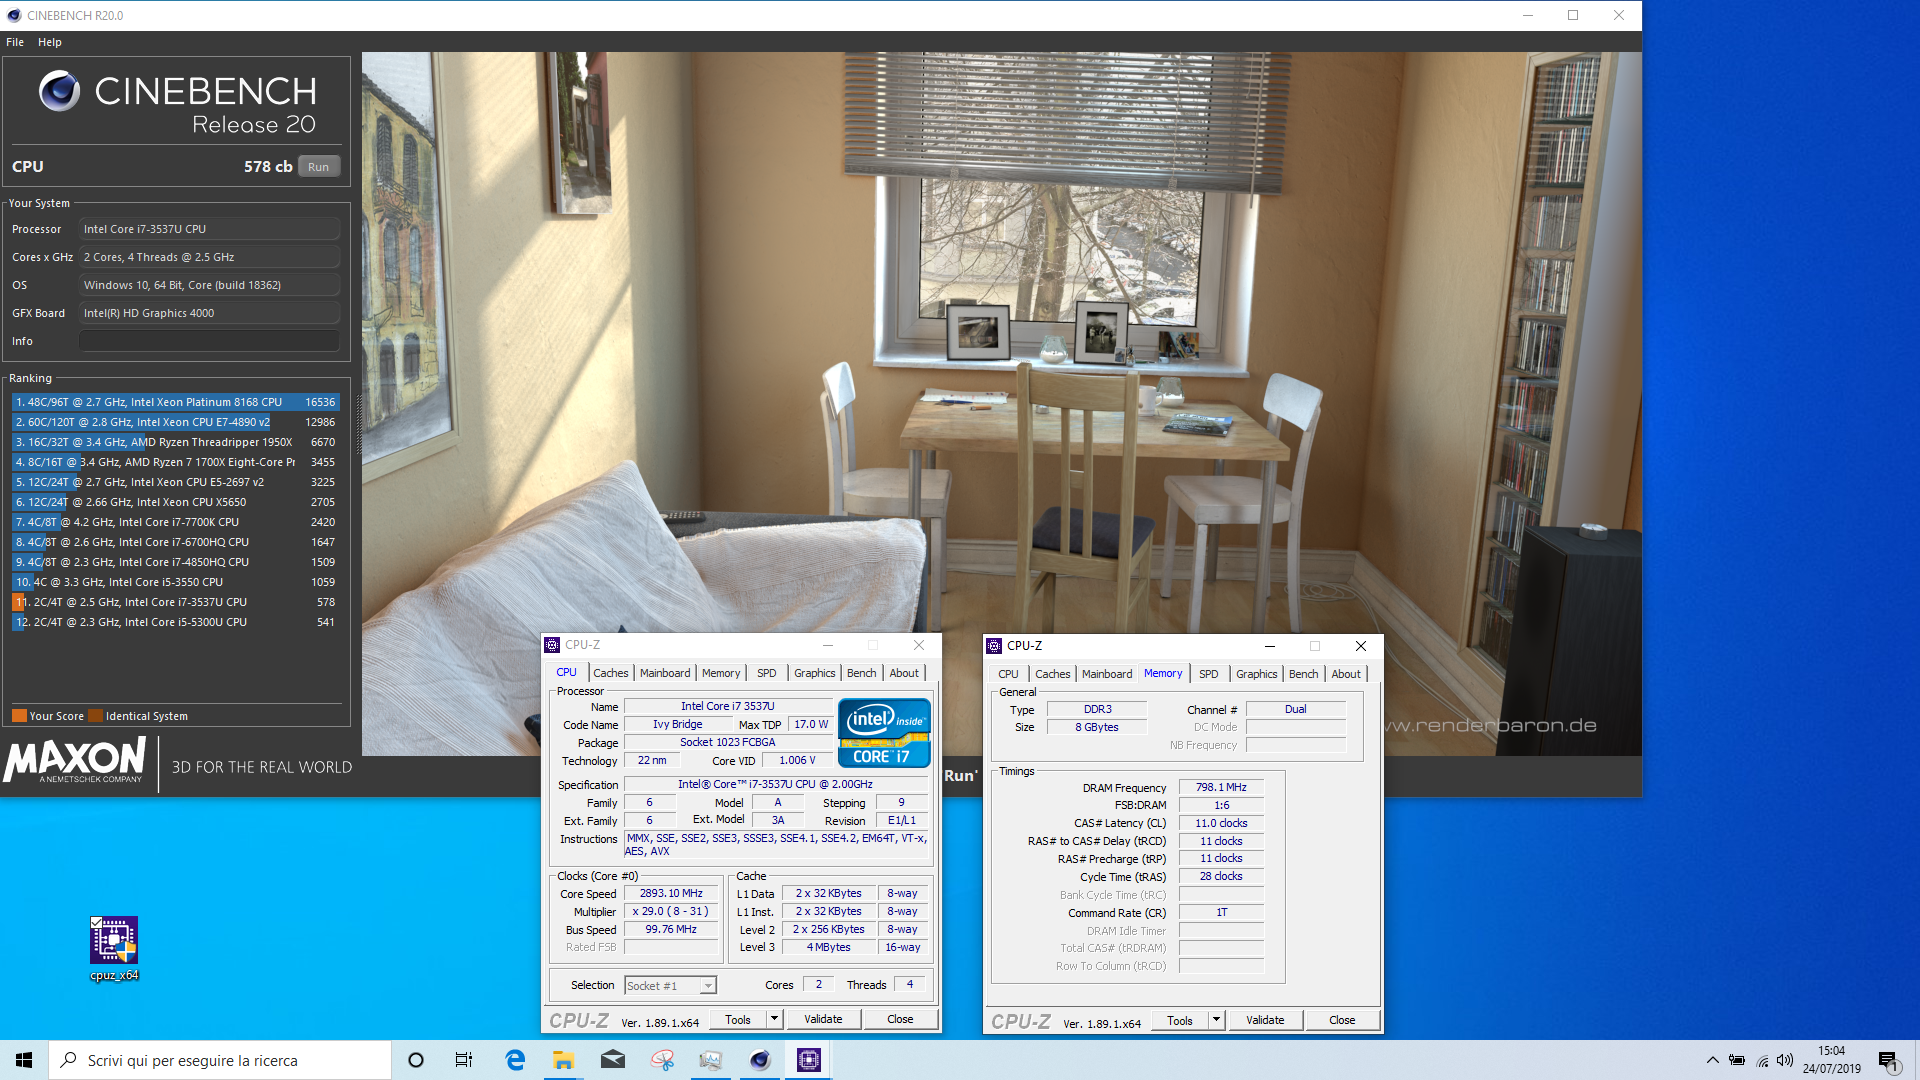Image resolution: width=1920 pixels, height=1080 pixels.
Task: Open About tab in left CPU-Z window
Action: pos(904,673)
